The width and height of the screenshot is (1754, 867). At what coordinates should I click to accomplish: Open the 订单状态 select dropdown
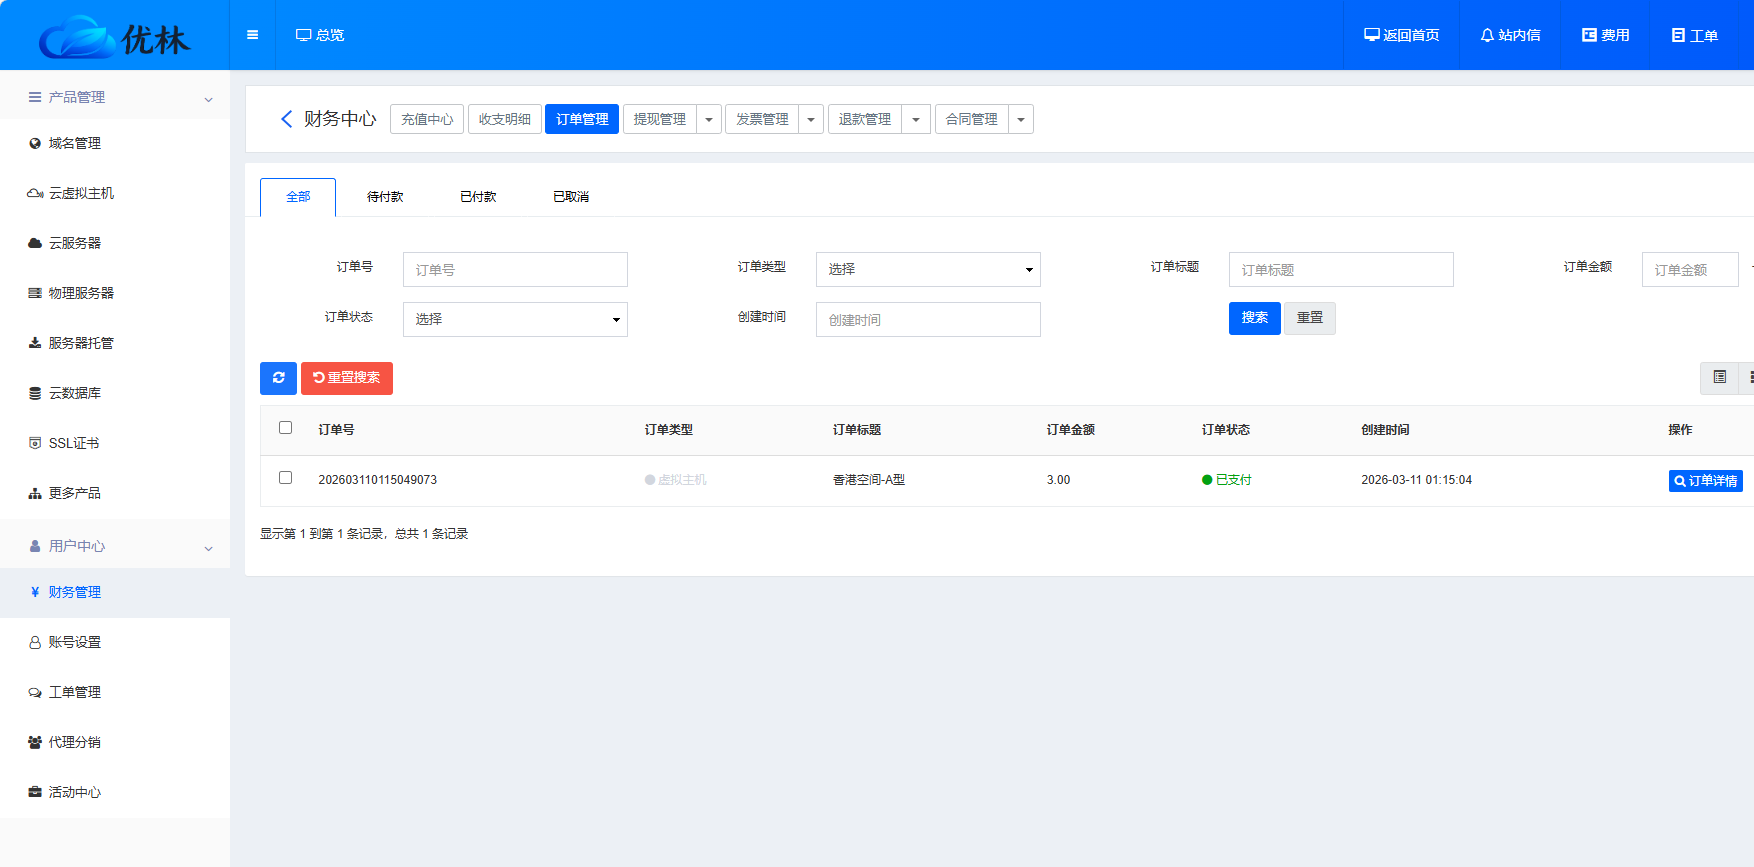click(514, 319)
